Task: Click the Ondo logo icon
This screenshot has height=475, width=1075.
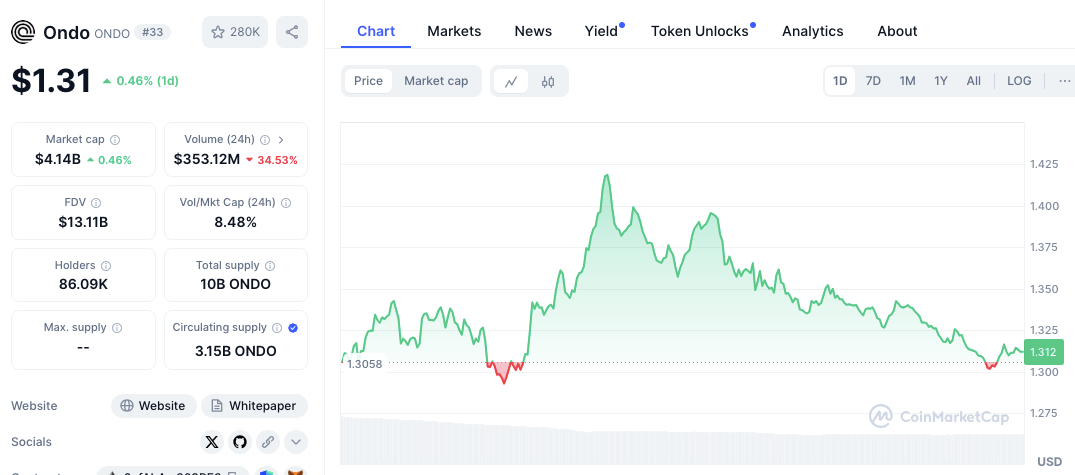Action: click(23, 32)
